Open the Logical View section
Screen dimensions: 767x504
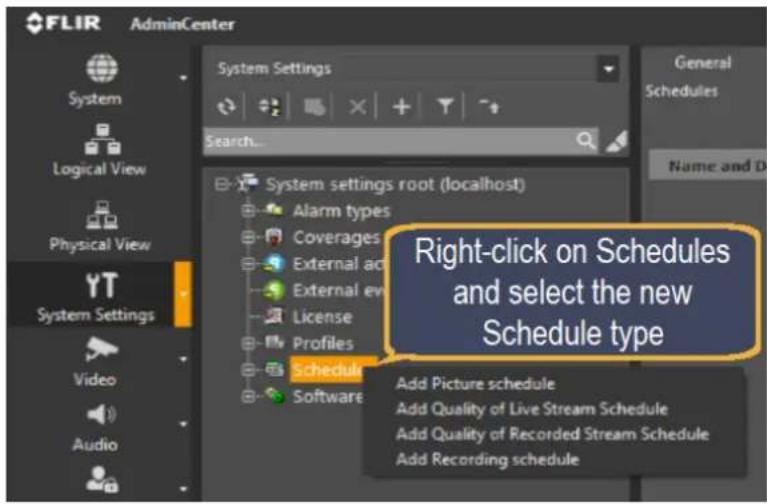tap(99, 150)
